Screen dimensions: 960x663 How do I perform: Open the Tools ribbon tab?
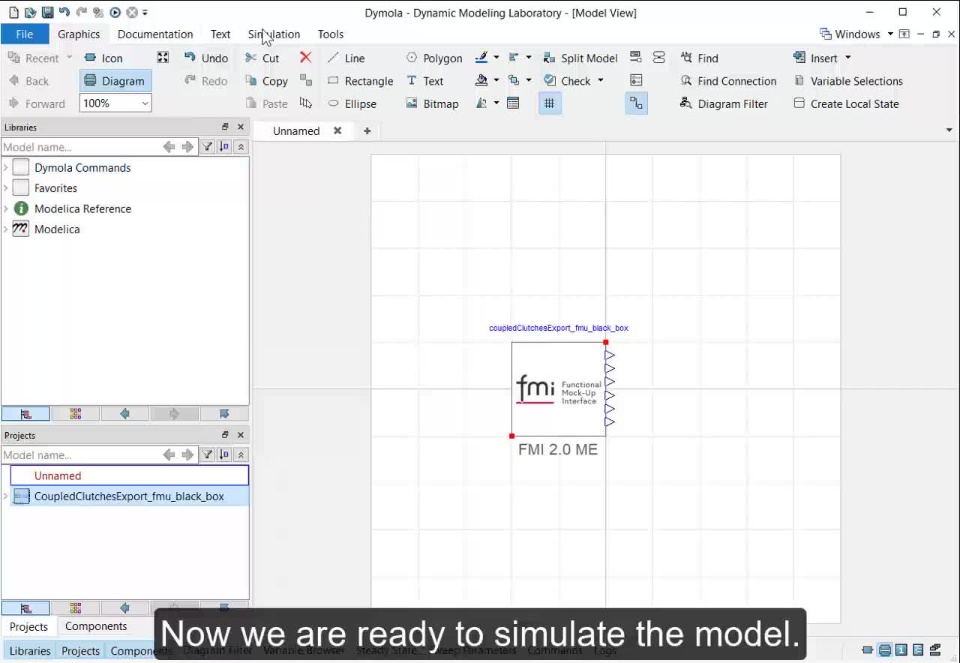[x=331, y=34]
